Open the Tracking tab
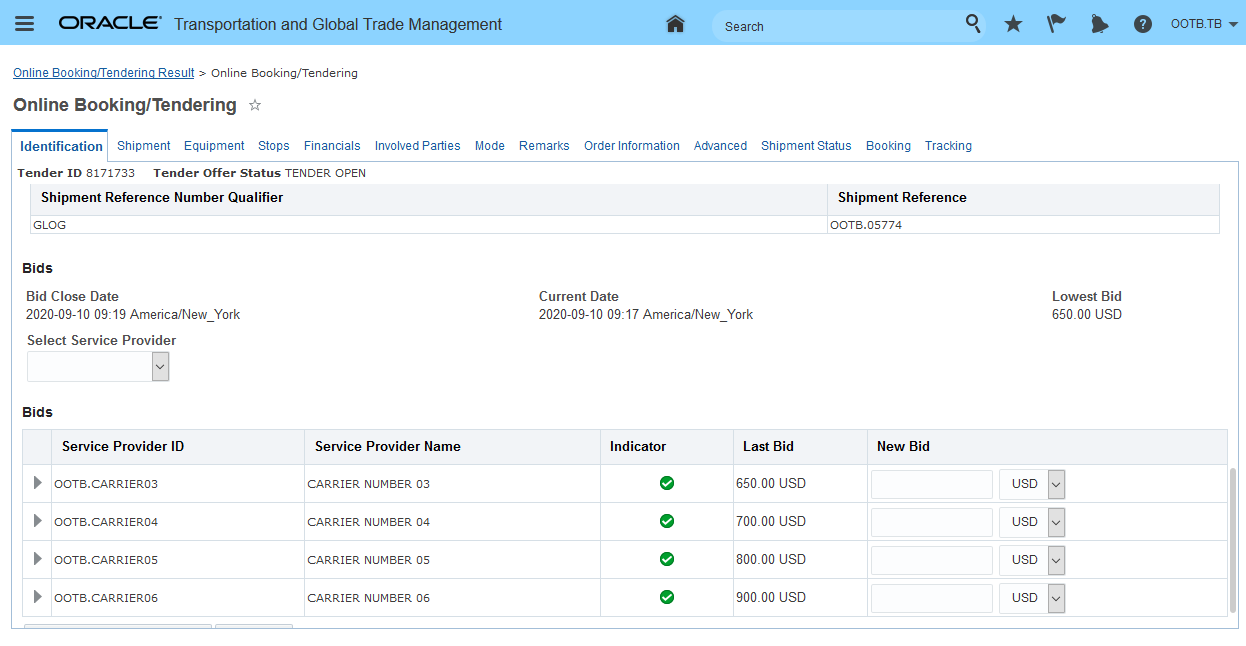Screen dimensions: 1246x646 (948, 146)
